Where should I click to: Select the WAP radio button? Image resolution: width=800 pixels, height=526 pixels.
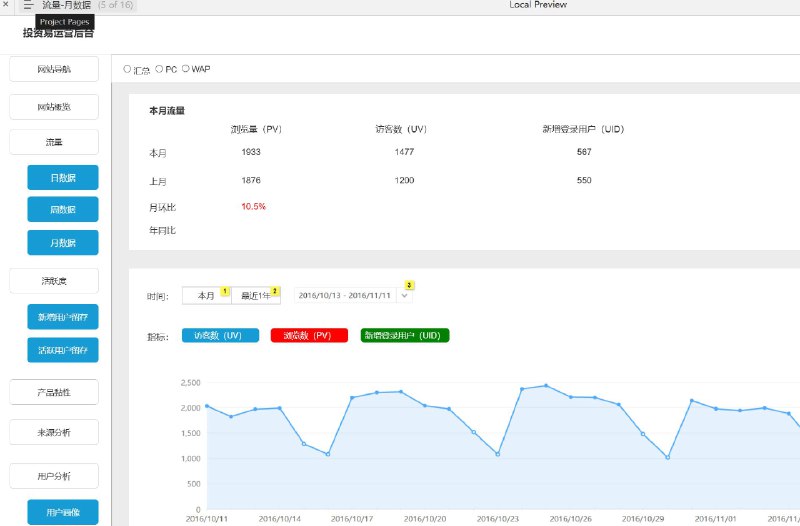point(186,68)
